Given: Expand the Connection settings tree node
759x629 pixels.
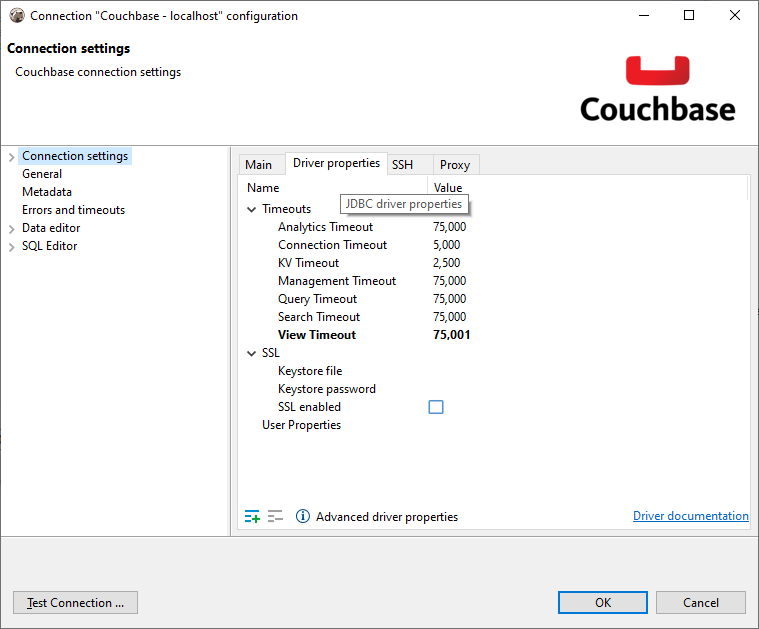Looking at the screenshot, I should [x=12, y=157].
